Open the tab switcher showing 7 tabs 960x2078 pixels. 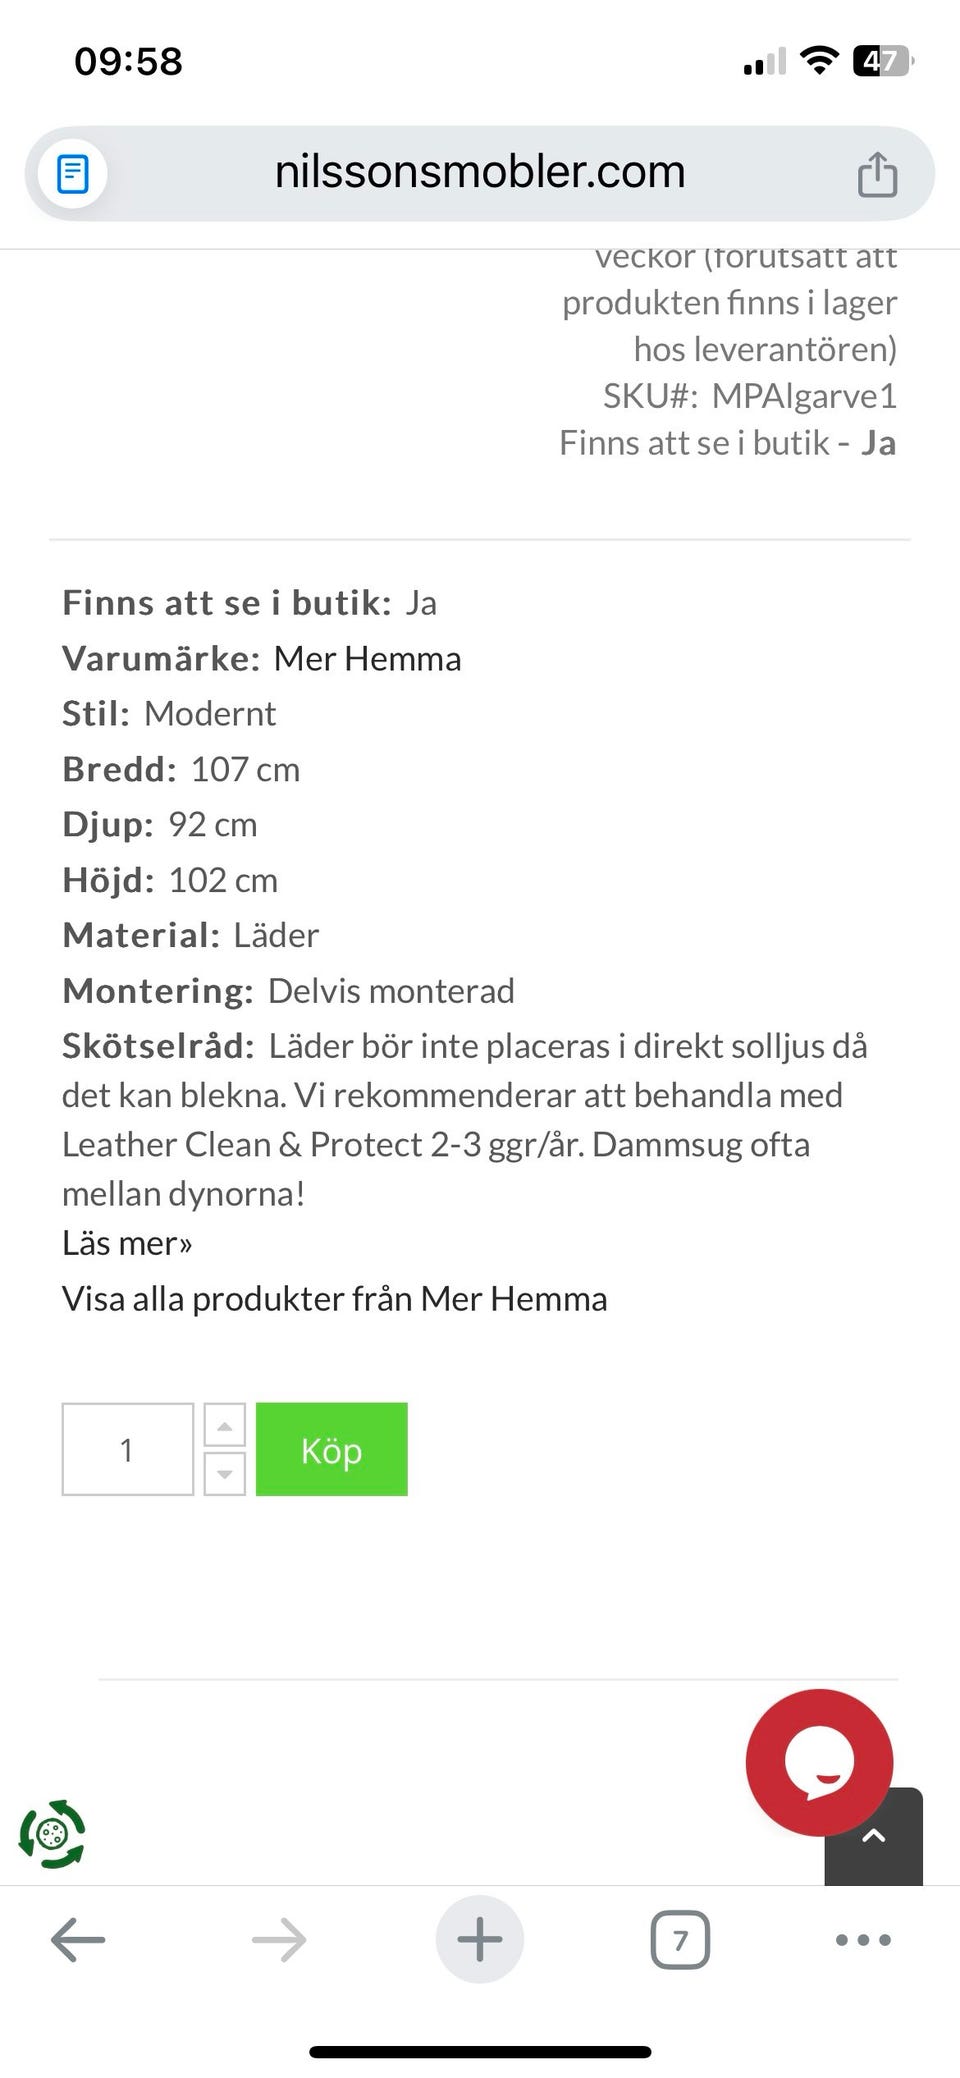coord(680,1938)
